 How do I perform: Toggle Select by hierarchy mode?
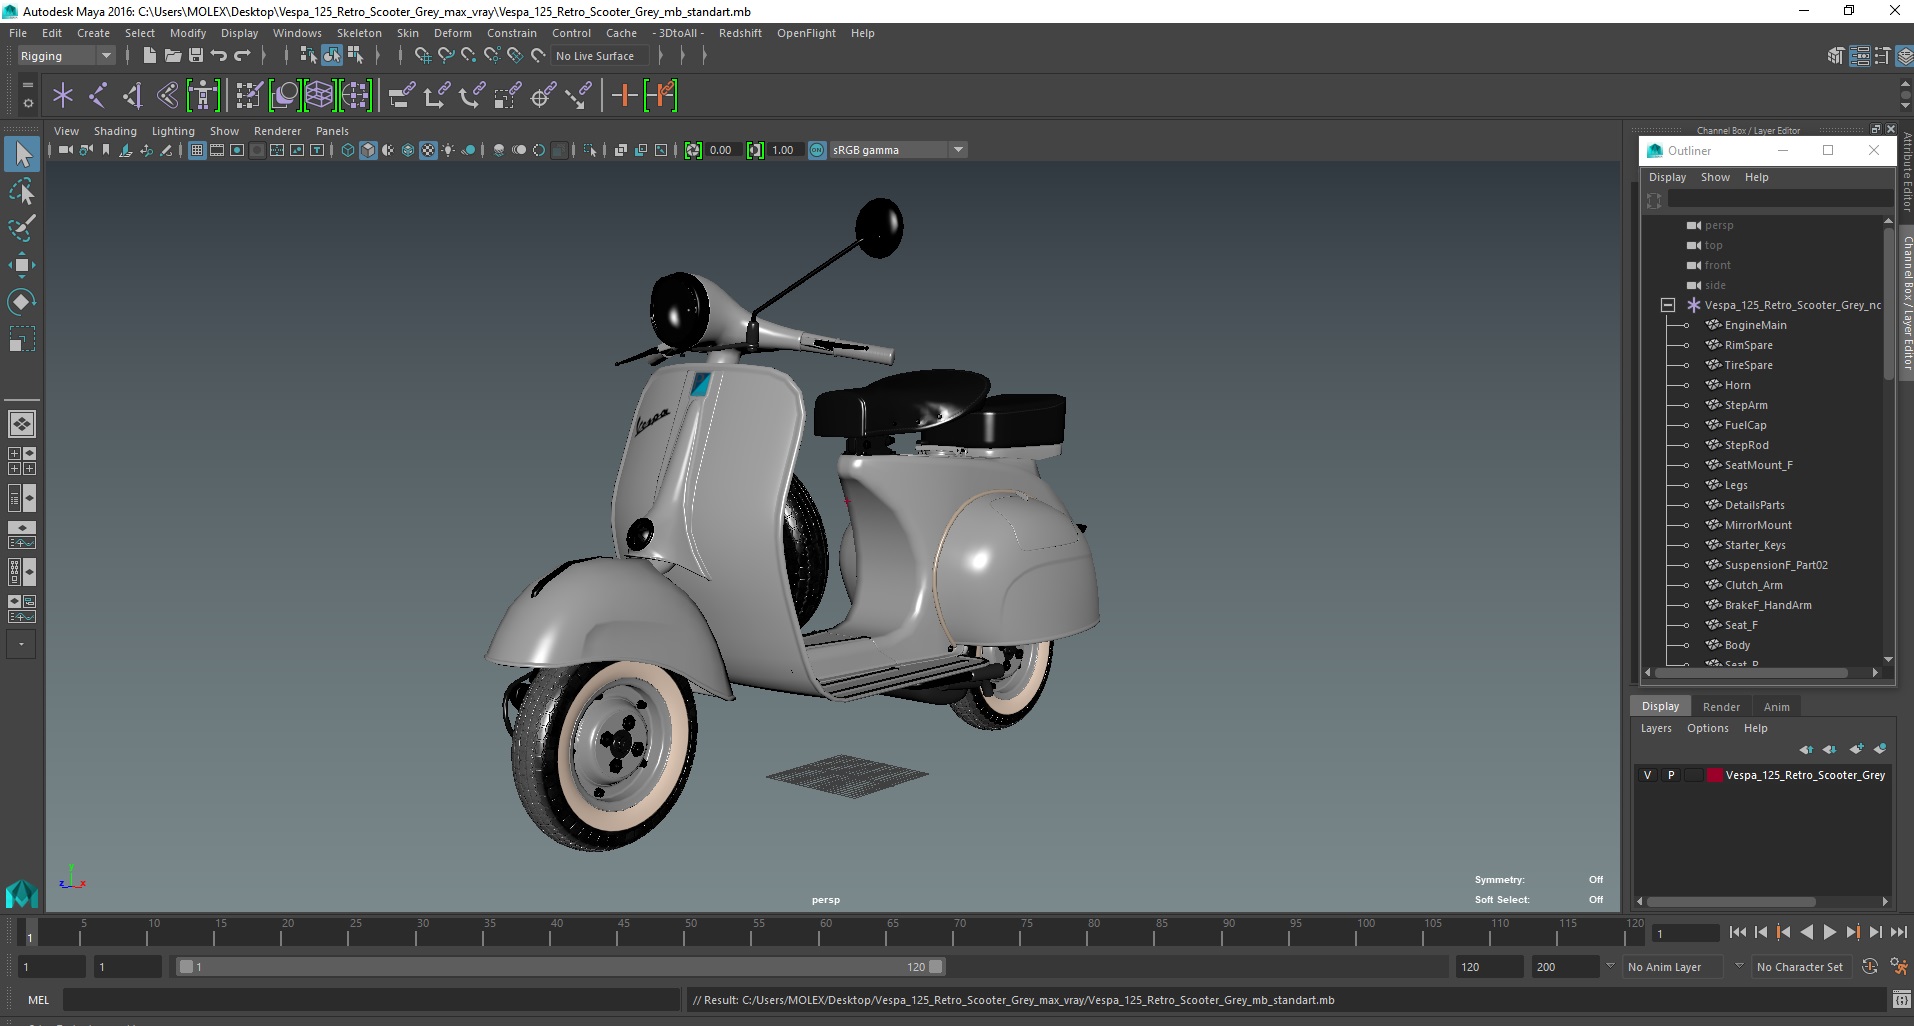[x=308, y=56]
